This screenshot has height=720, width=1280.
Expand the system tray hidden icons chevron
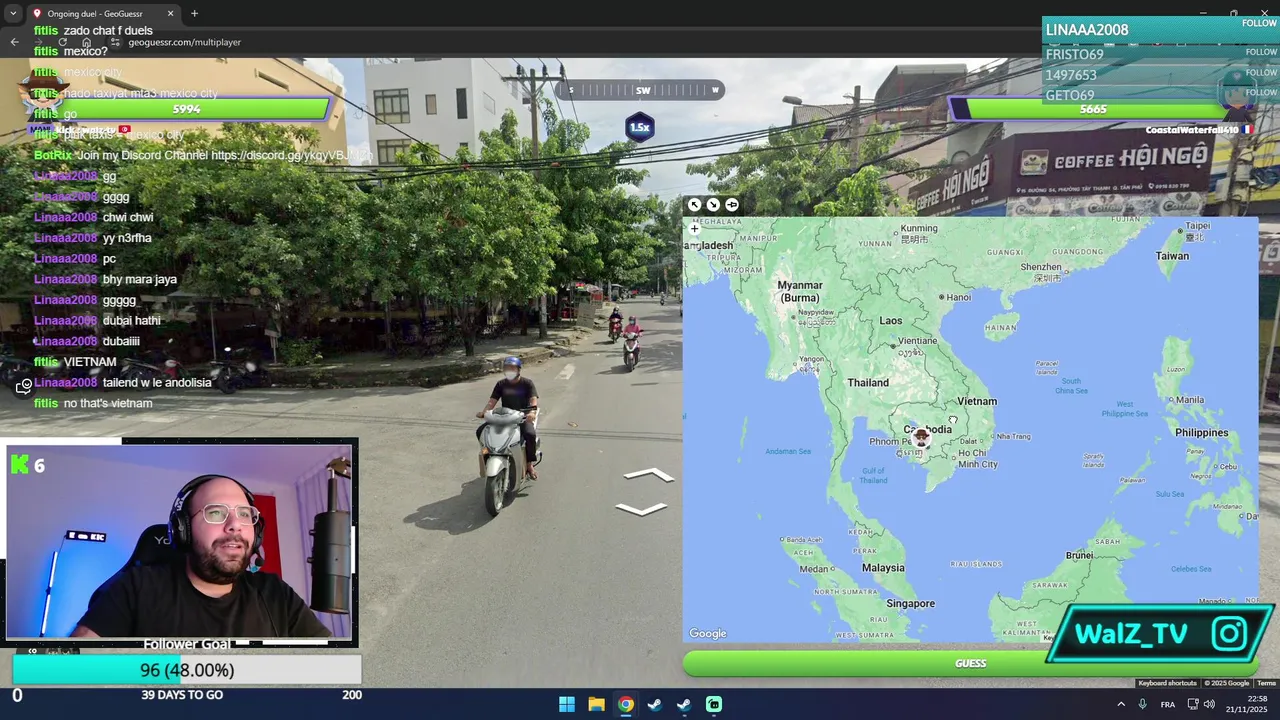(1121, 704)
